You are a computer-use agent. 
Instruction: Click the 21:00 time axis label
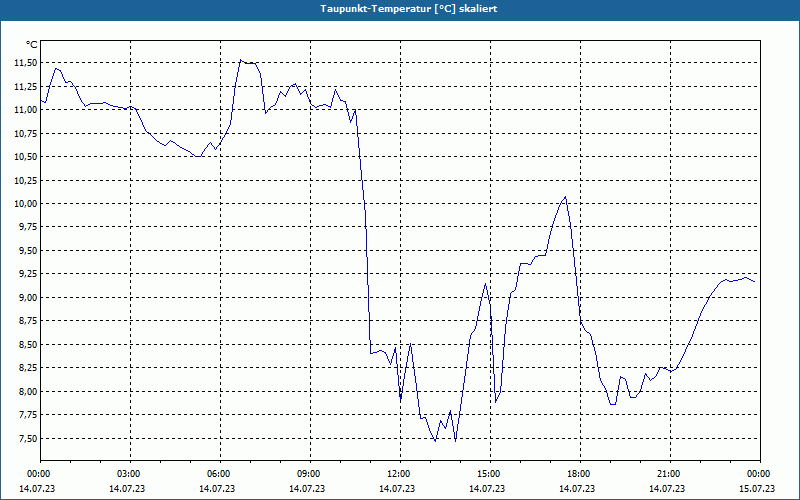click(x=667, y=474)
